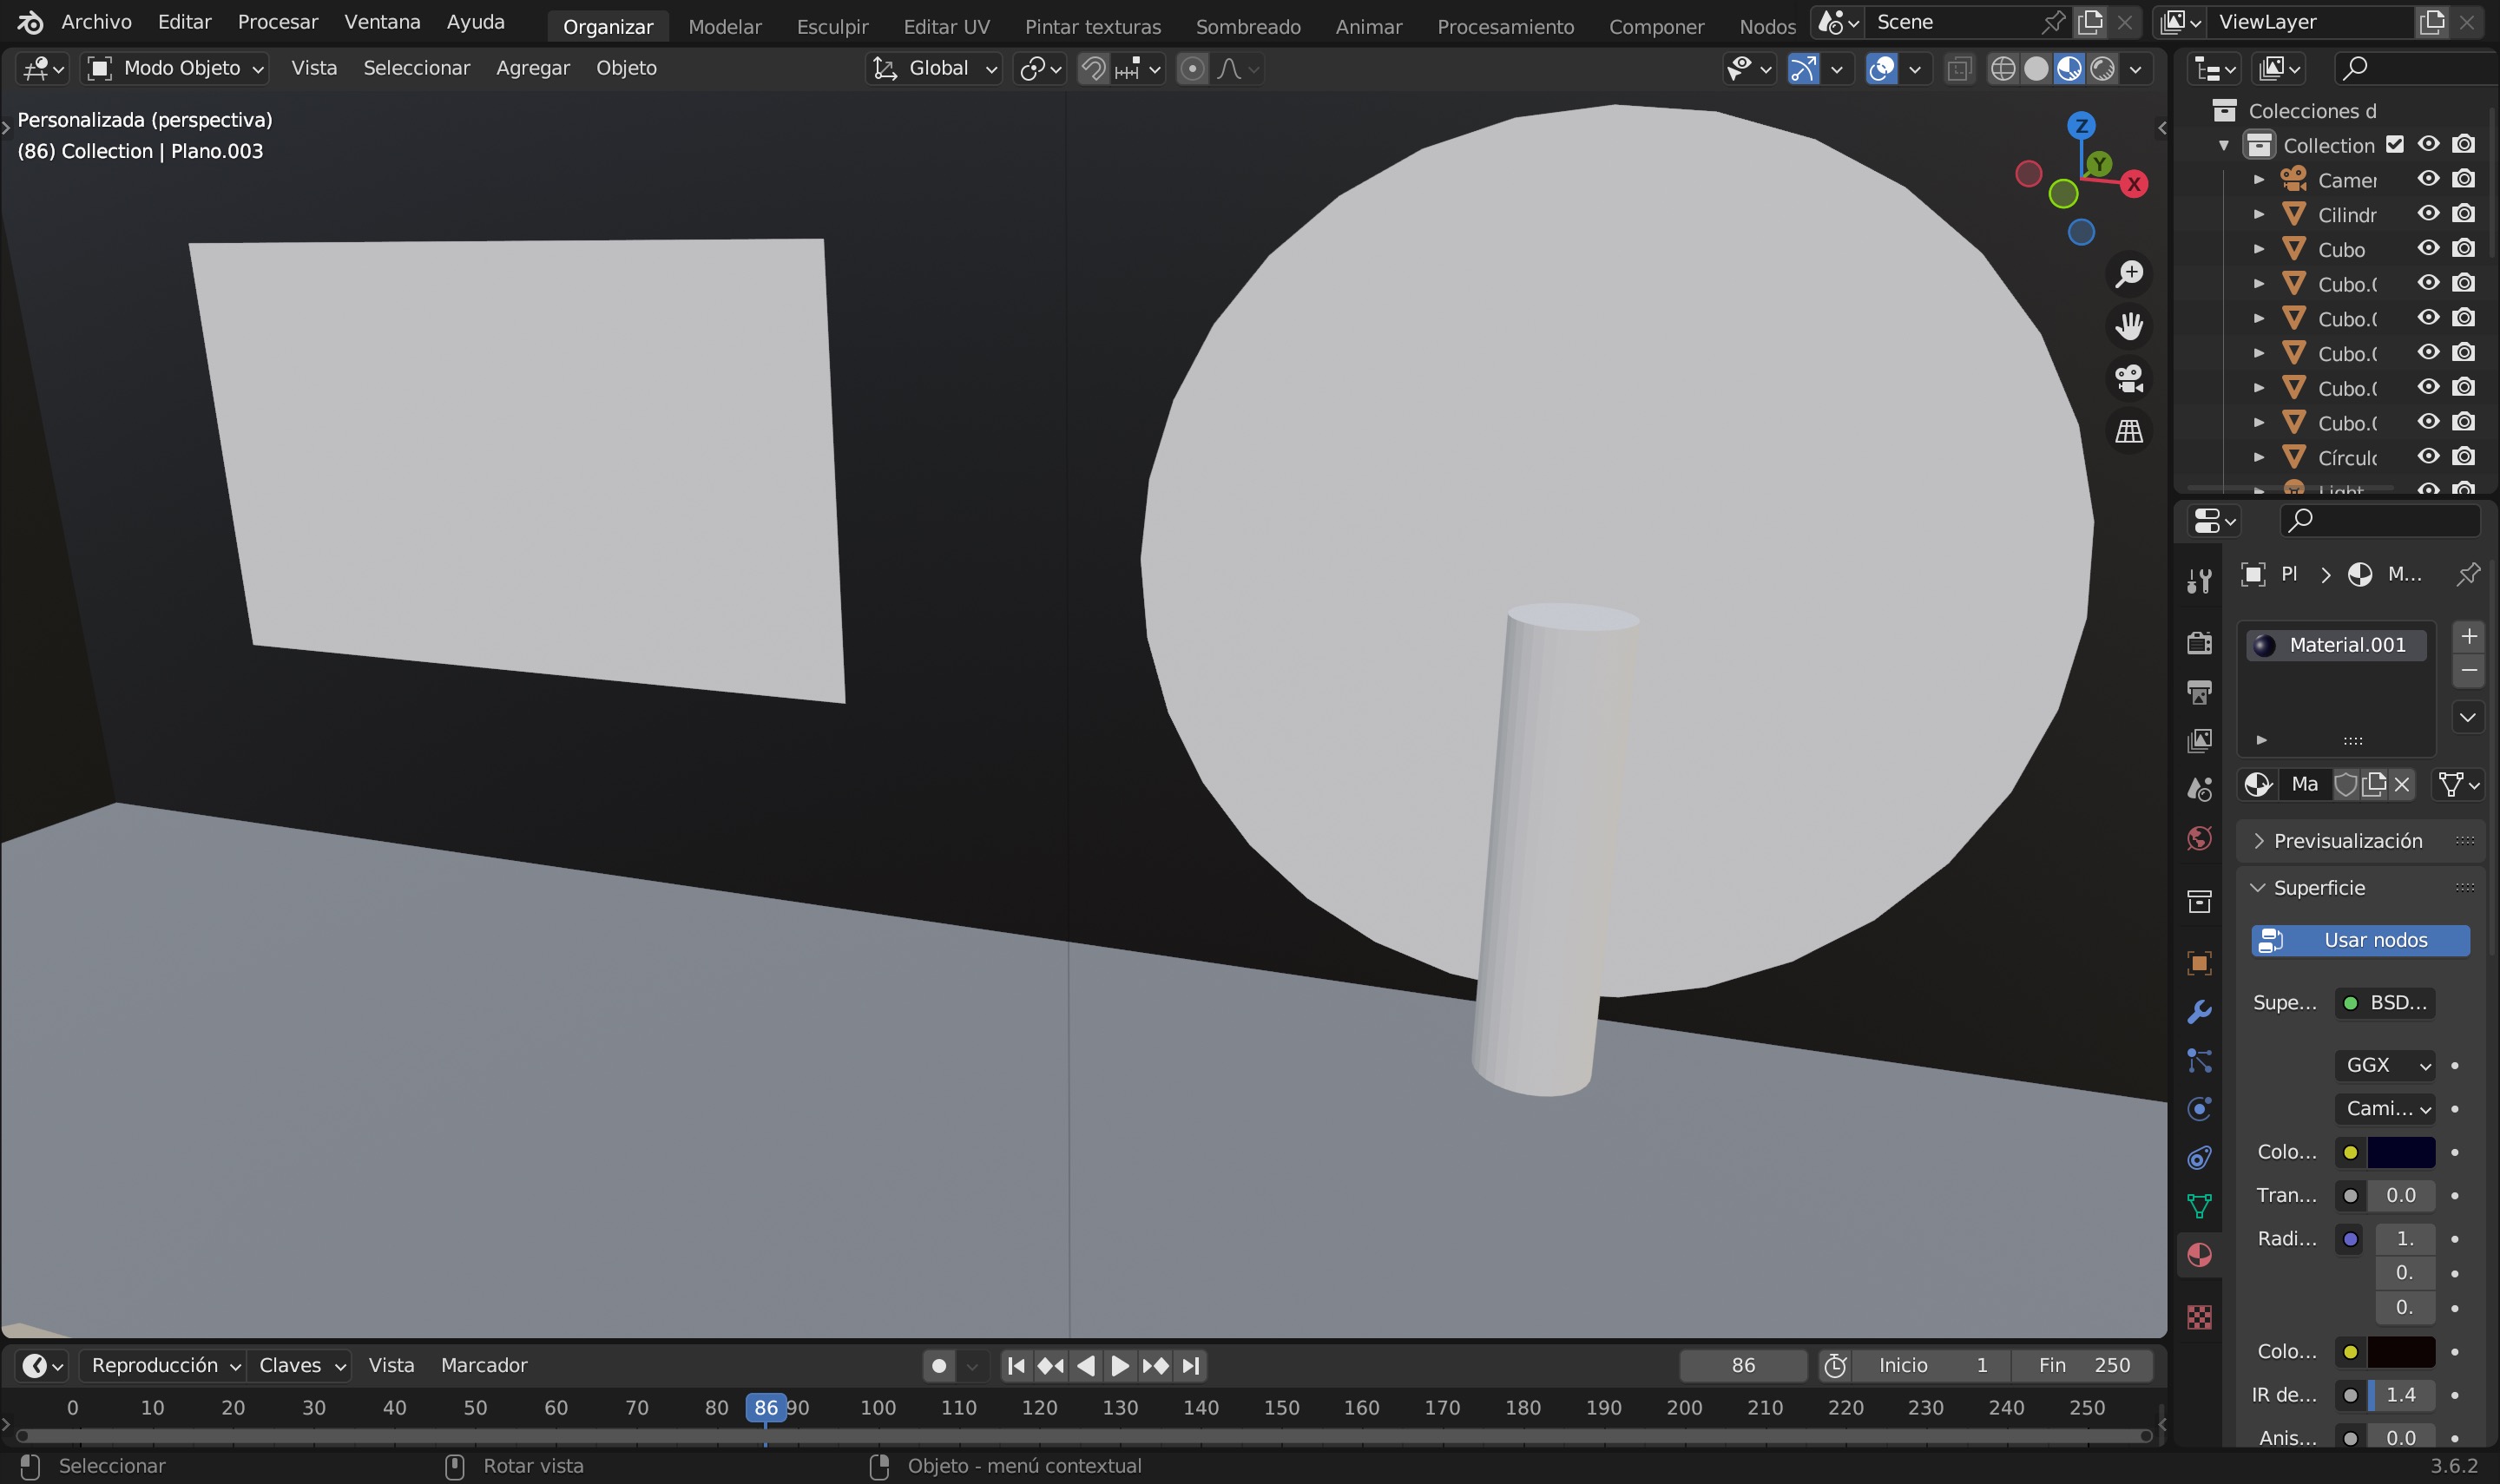This screenshot has height=1484, width=2500.
Task: Open the Modifiers wrench tab
Action: click(2199, 1012)
